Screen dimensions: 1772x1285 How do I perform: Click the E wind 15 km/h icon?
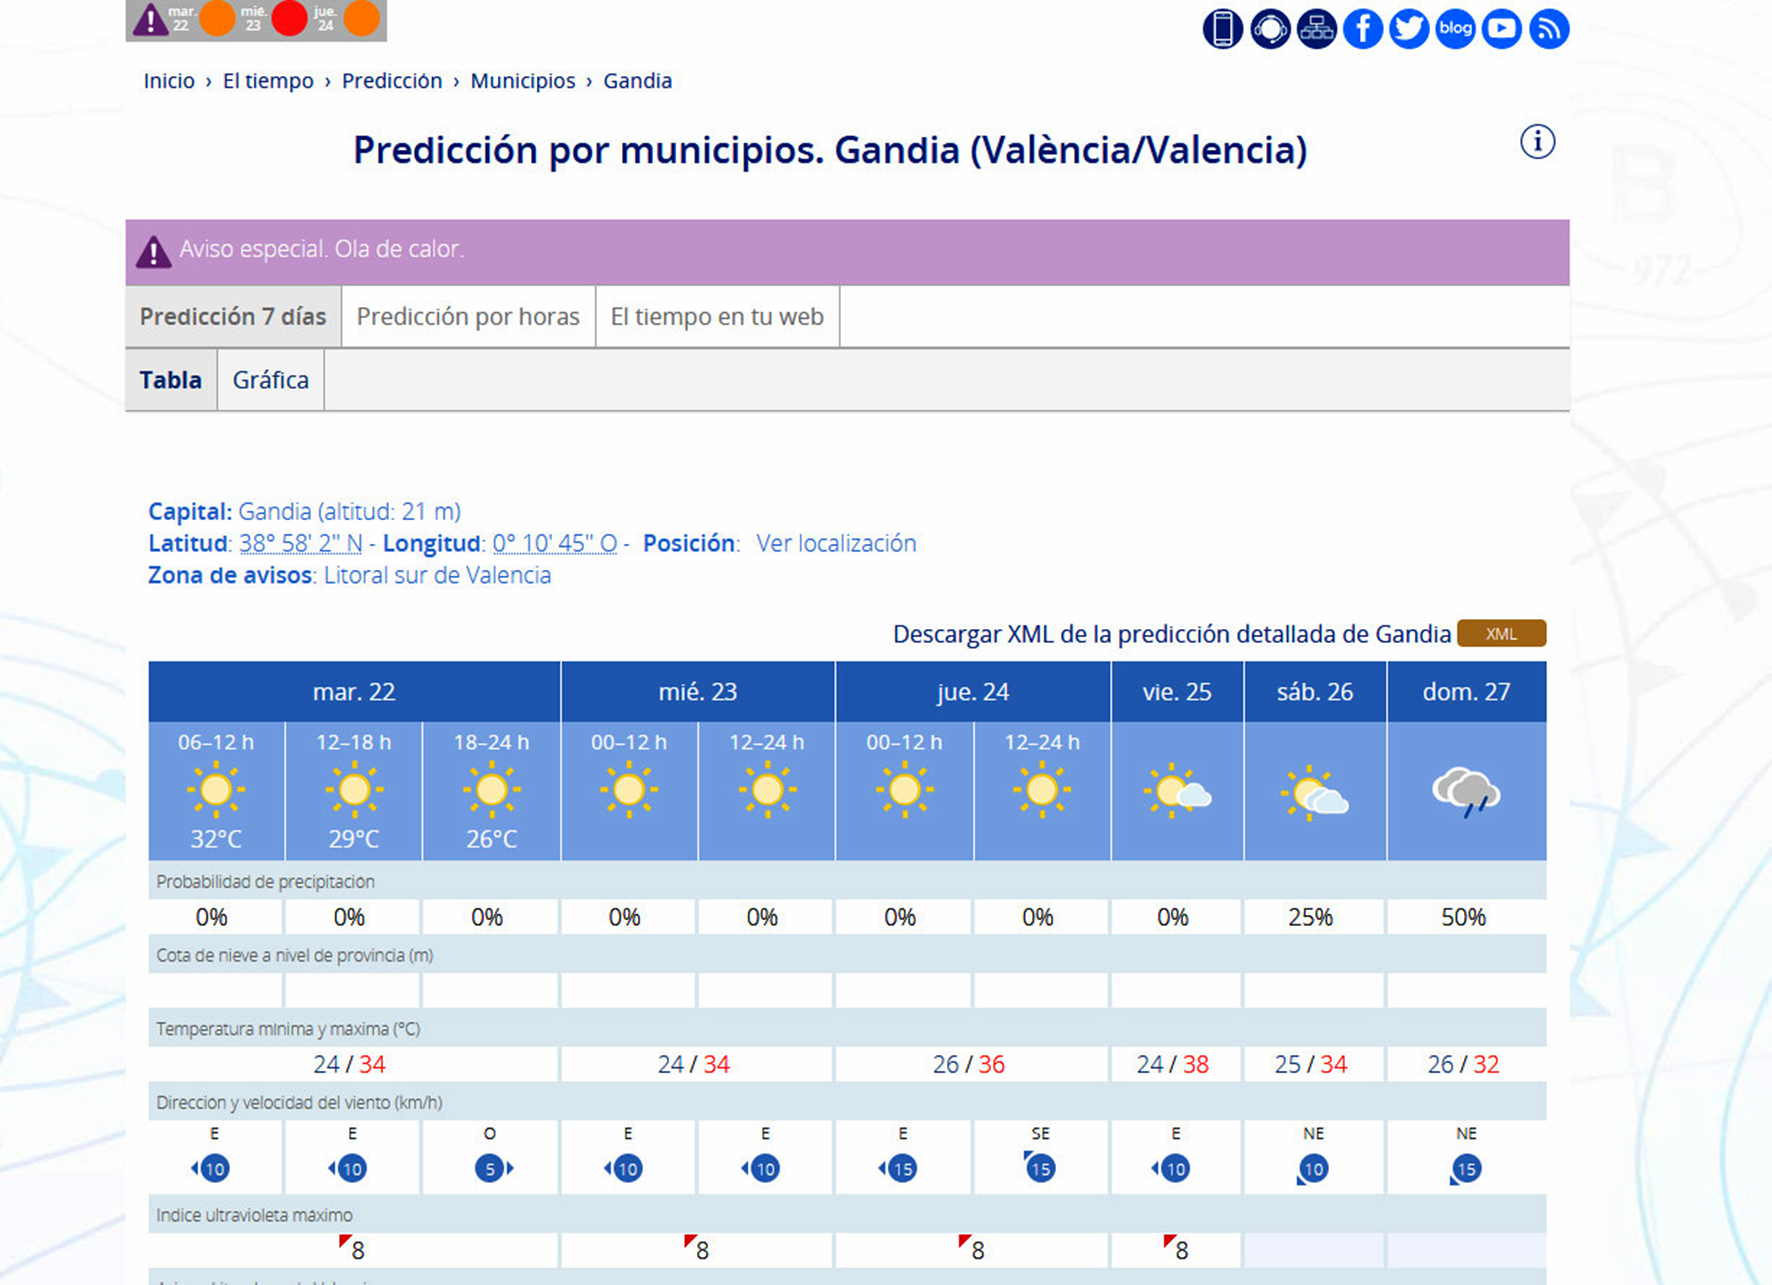[x=899, y=1168]
